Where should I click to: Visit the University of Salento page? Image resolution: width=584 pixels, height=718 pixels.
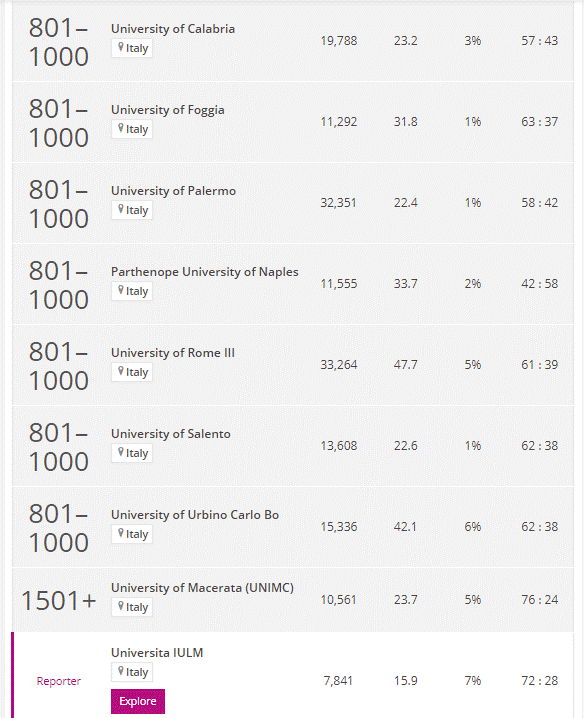point(170,434)
